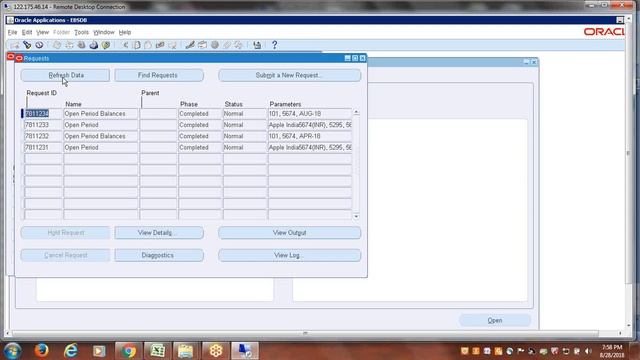Click the Edit Field pencil toolbar icon
The image size is (640, 360).
(190, 45)
